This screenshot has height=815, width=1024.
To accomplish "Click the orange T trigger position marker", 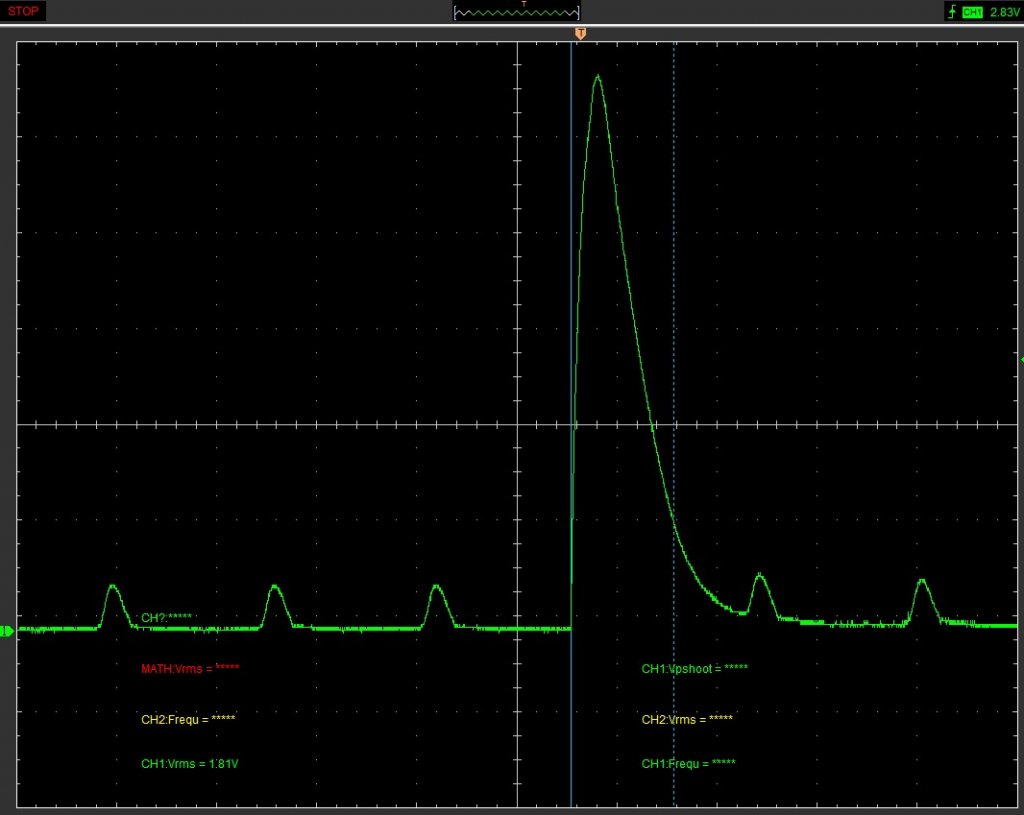I will tap(580, 33).
